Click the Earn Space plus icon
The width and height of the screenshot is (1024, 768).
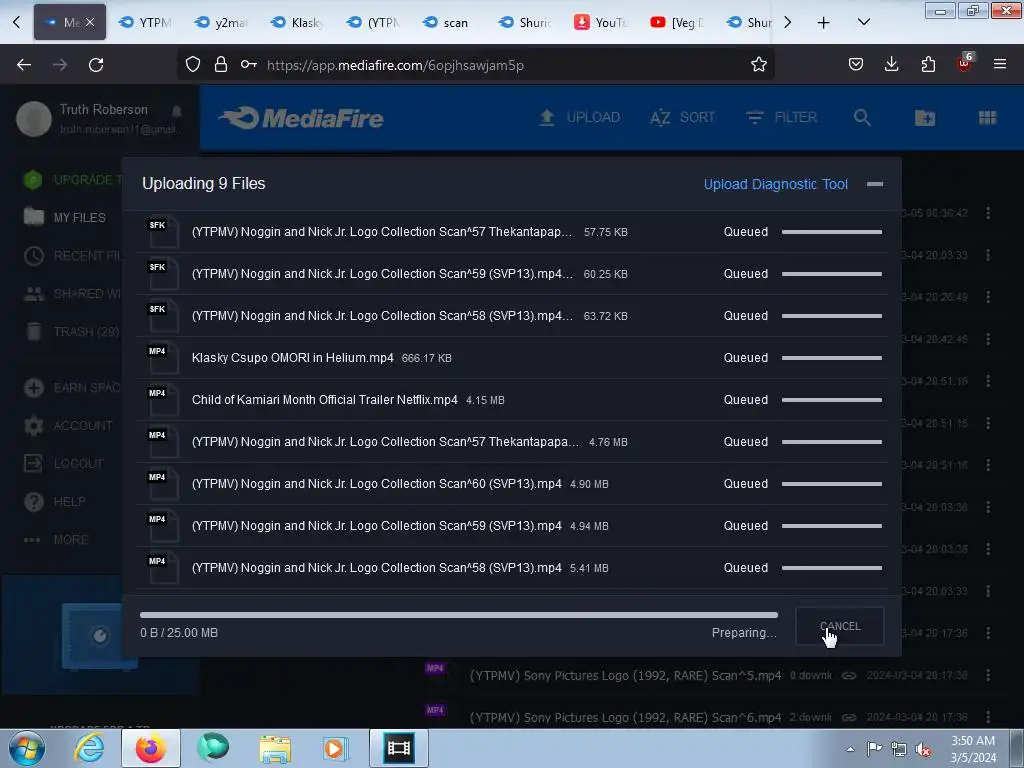coord(33,388)
